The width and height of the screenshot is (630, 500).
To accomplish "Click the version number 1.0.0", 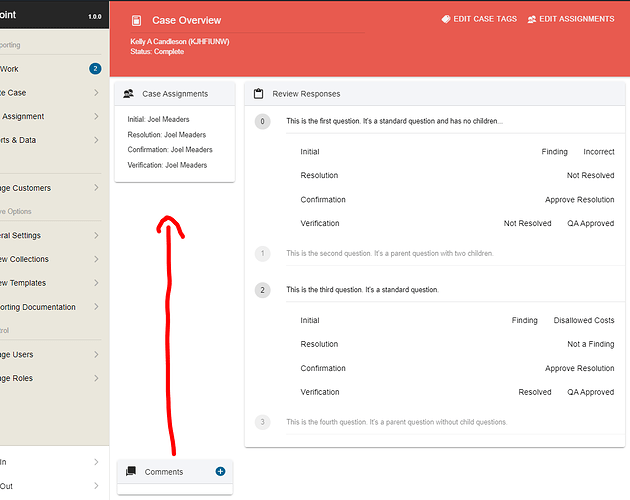I will (x=95, y=16).
